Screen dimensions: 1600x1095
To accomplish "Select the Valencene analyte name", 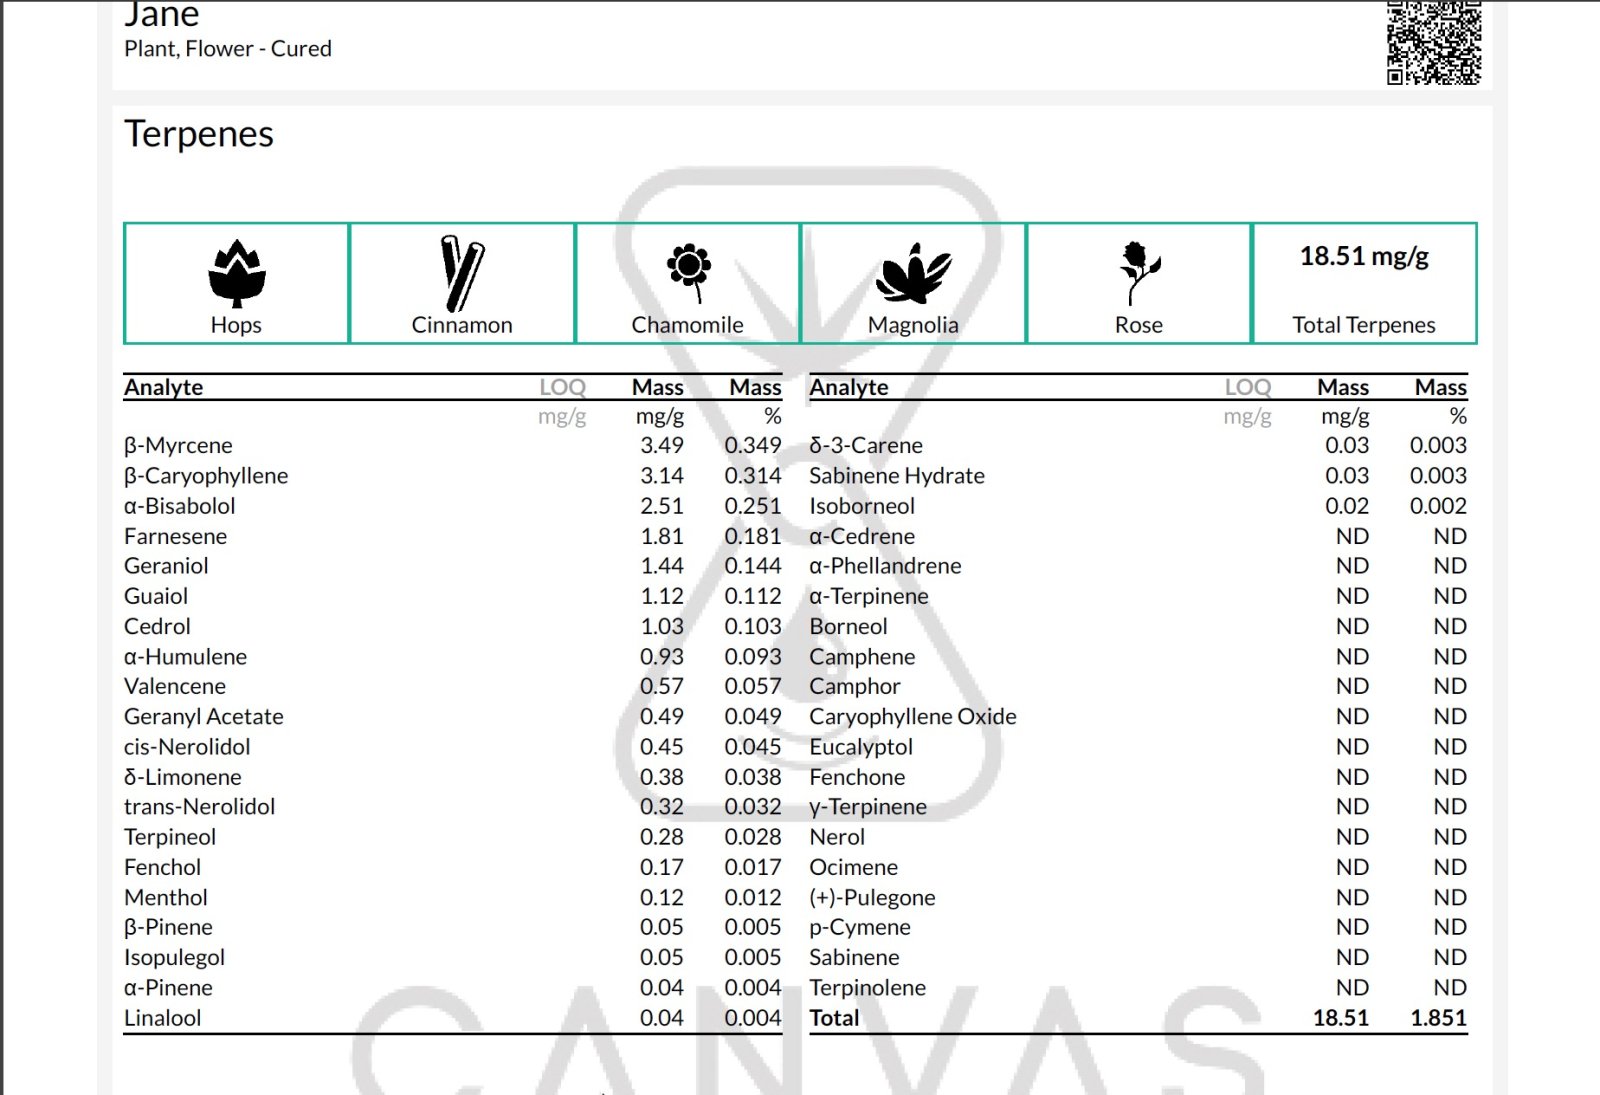I will [175, 687].
